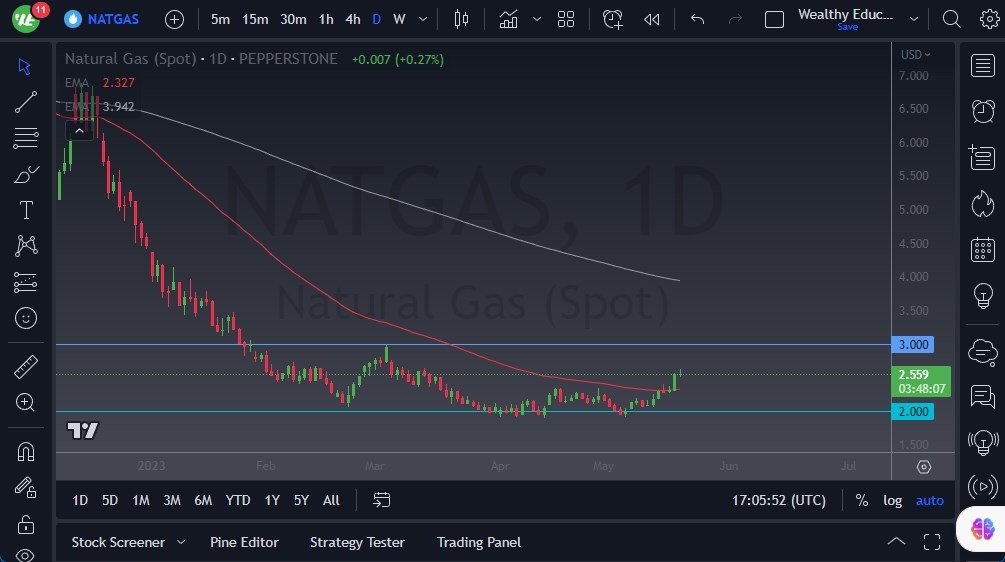Viewport: 1005px width, 562px height.
Task: Select the ruler measure tool
Action: [26, 367]
